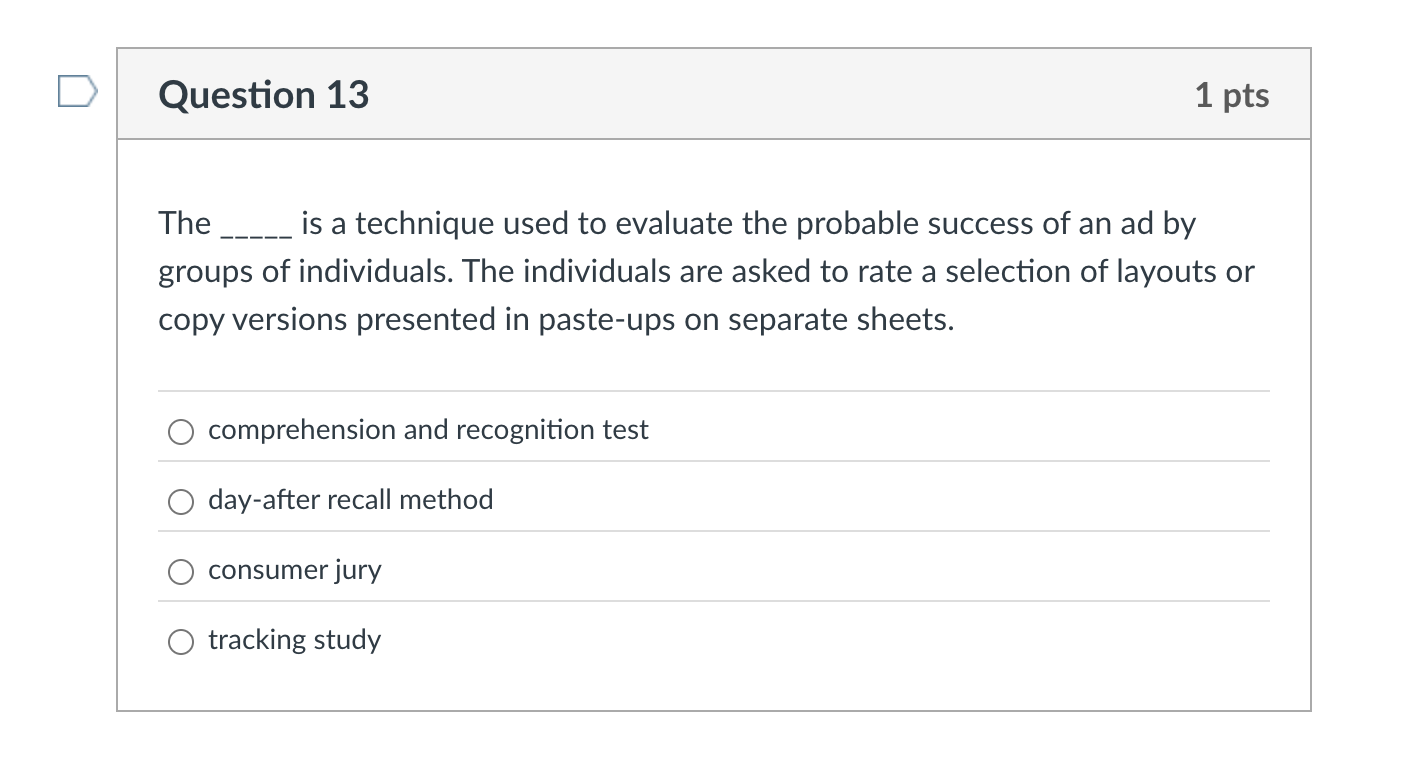Click the consumer jury answer text
This screenshot has width=1408, height=762.
294,570
